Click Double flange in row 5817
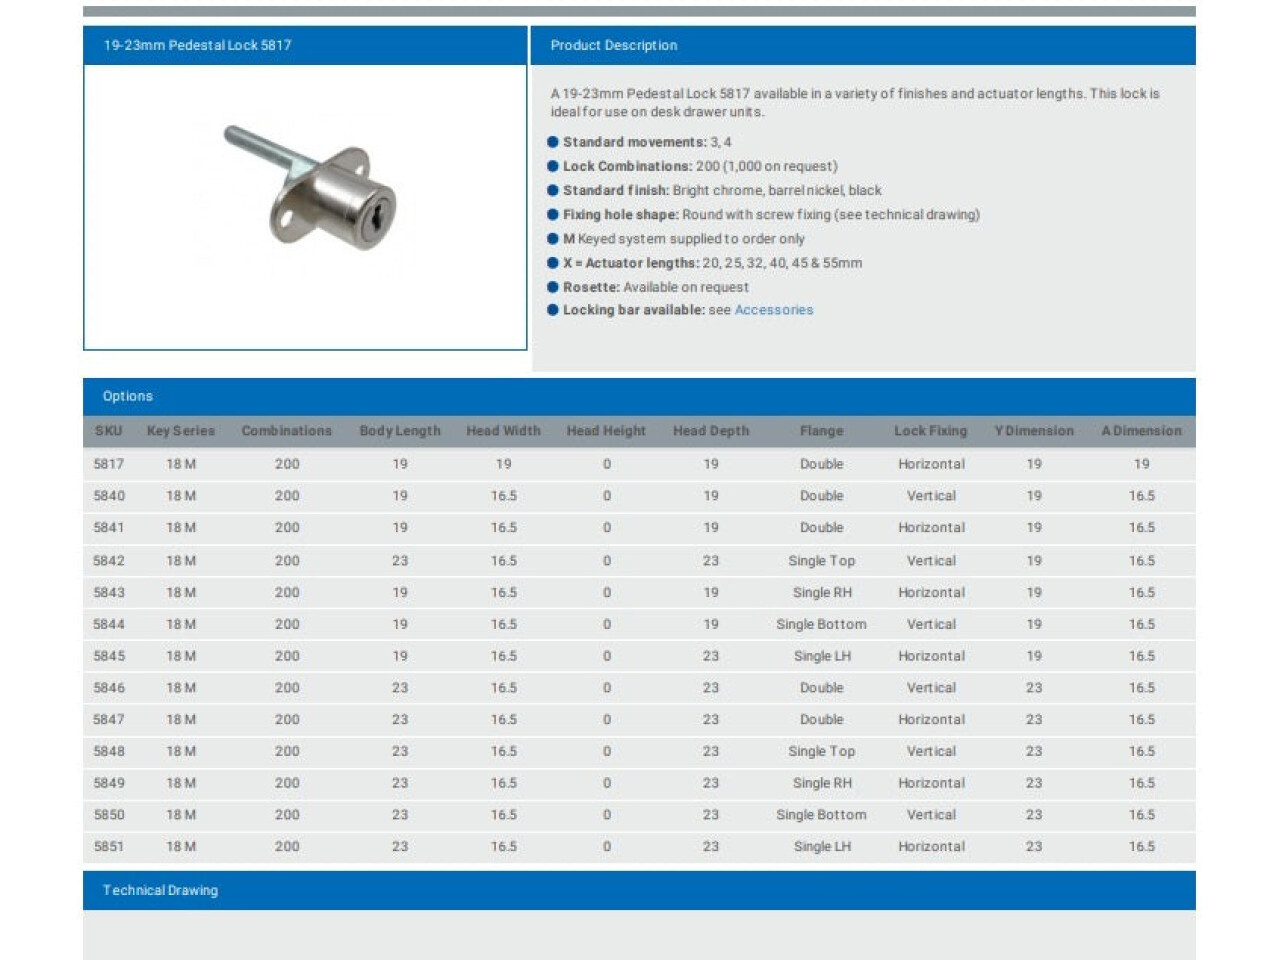1280x960 pixels. coord(822,464)
